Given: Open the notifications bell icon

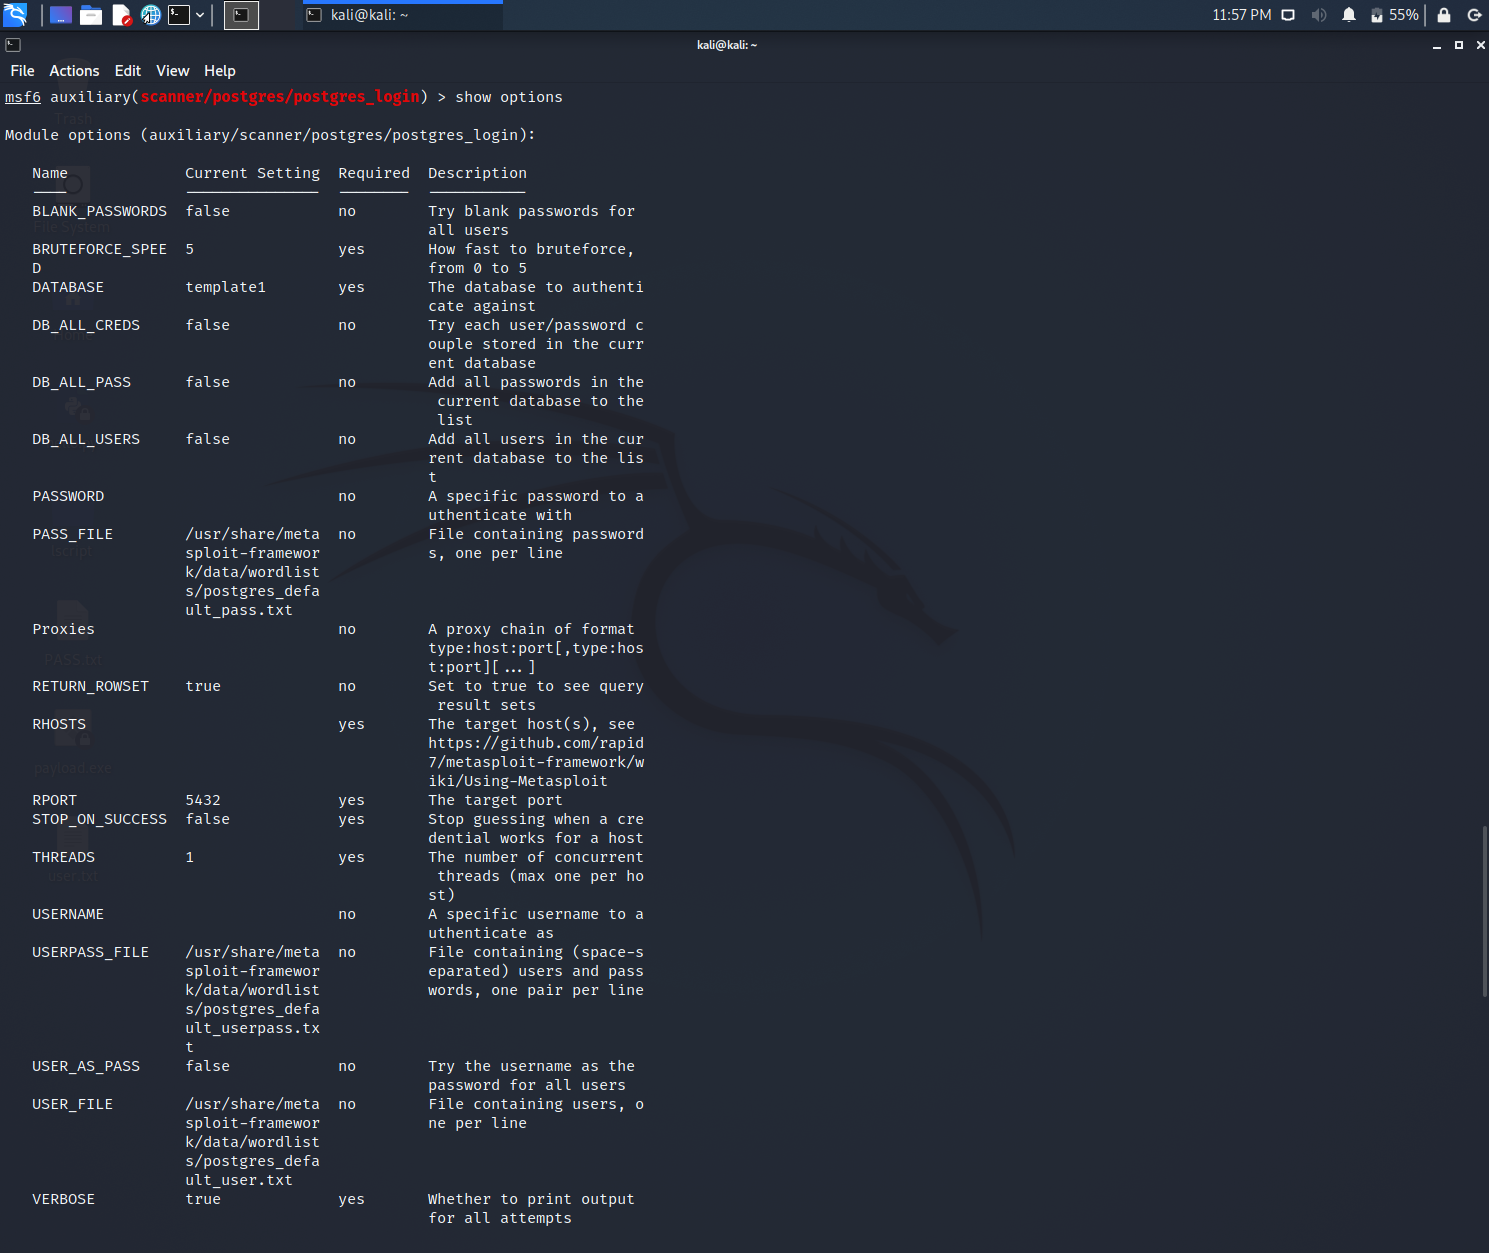Looking at the screenshot, I should (x=1349, y=15).
